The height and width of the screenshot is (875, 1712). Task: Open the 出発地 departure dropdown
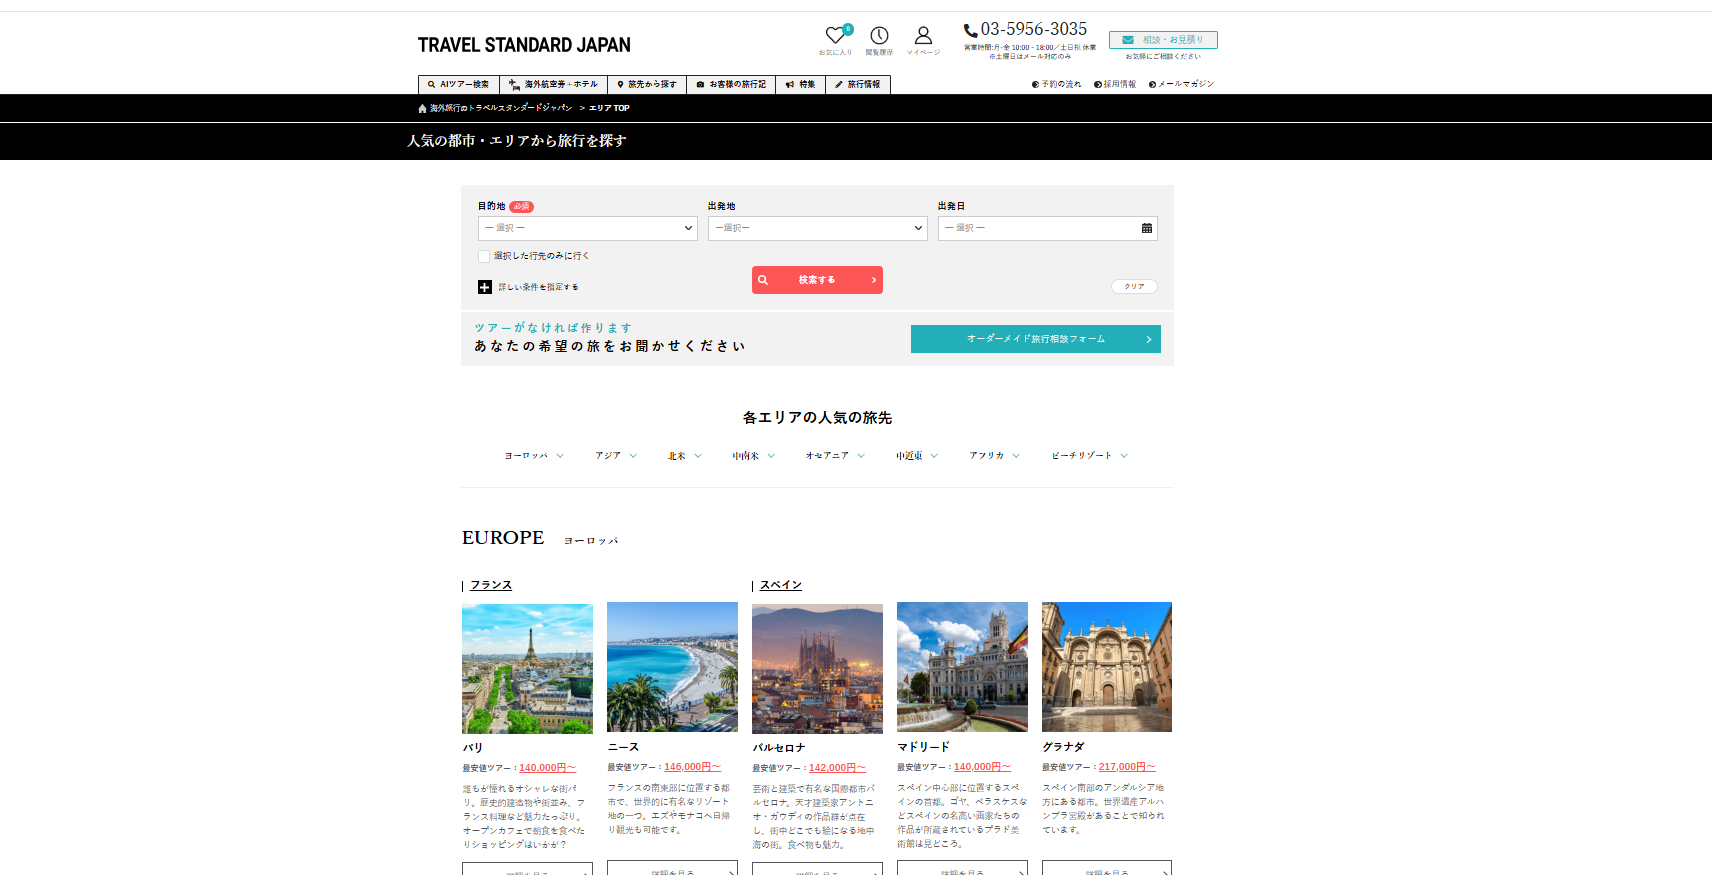(x=817, y=228)
